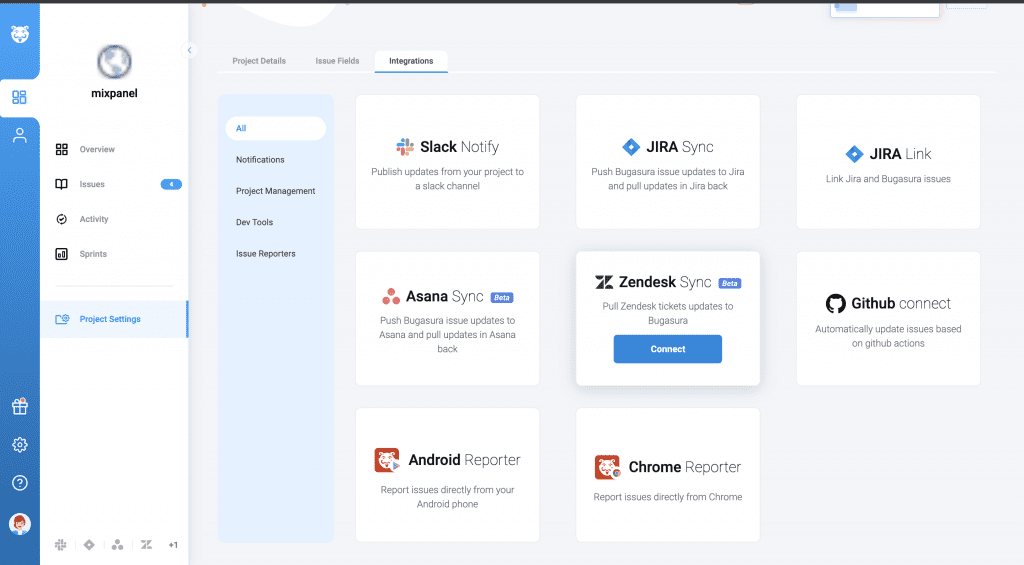Filter integrations by Project Management
This screenshot has height=565, width=1024.
coord(275,191)
